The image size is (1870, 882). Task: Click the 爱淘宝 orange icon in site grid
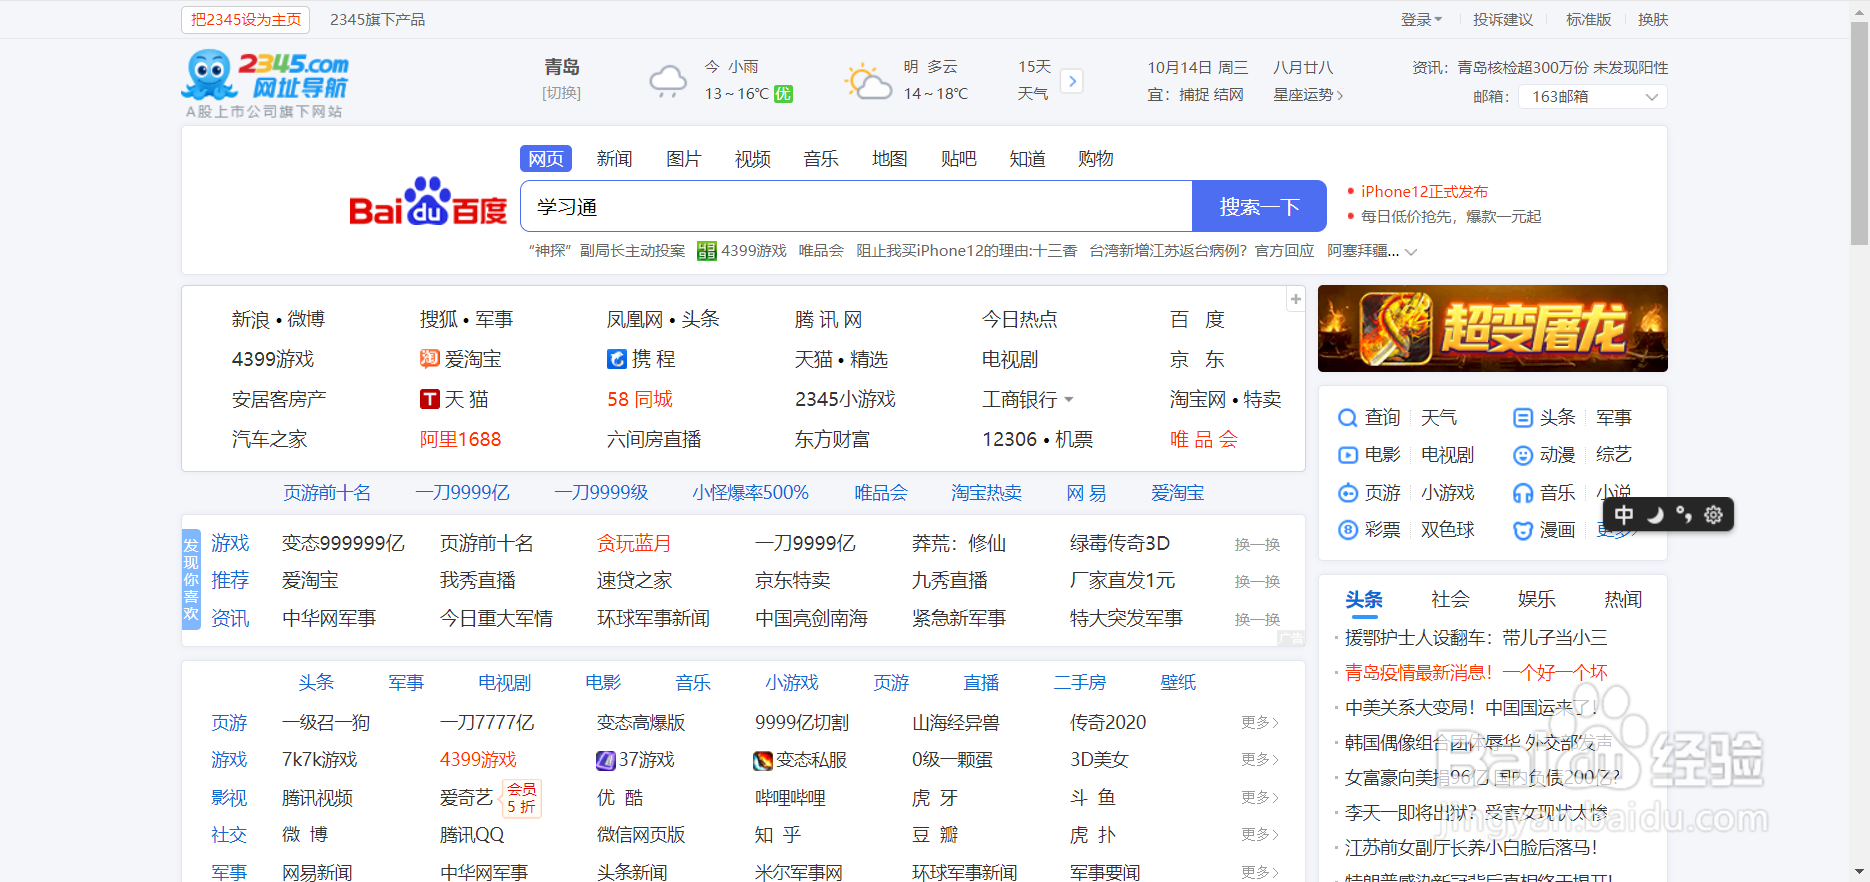click(429, 359)
